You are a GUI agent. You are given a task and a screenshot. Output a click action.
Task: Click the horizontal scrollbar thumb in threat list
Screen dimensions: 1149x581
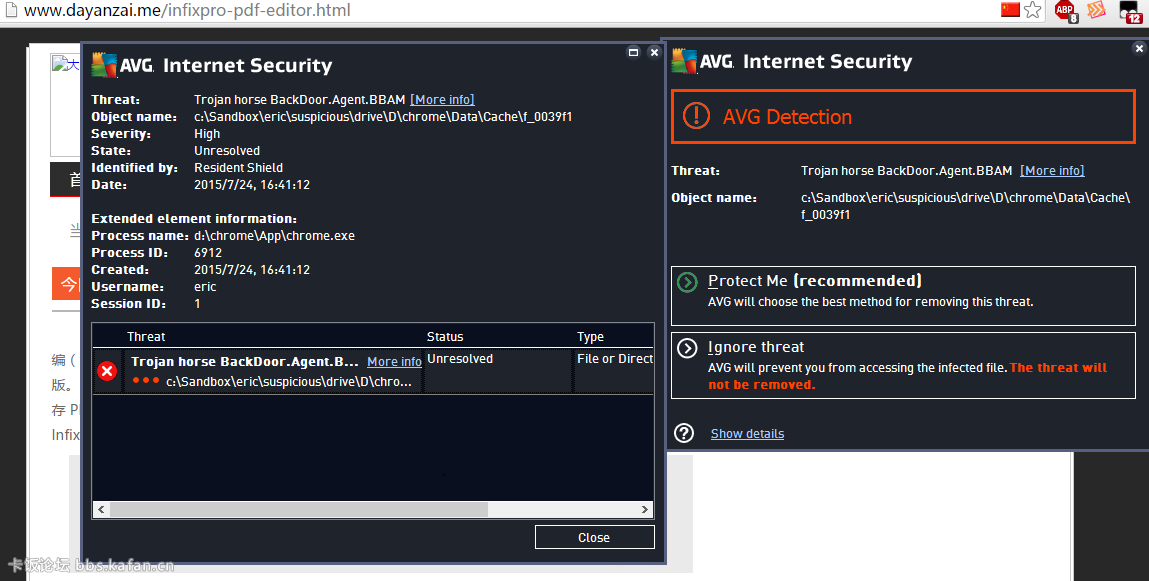click(x=298, y=509)
